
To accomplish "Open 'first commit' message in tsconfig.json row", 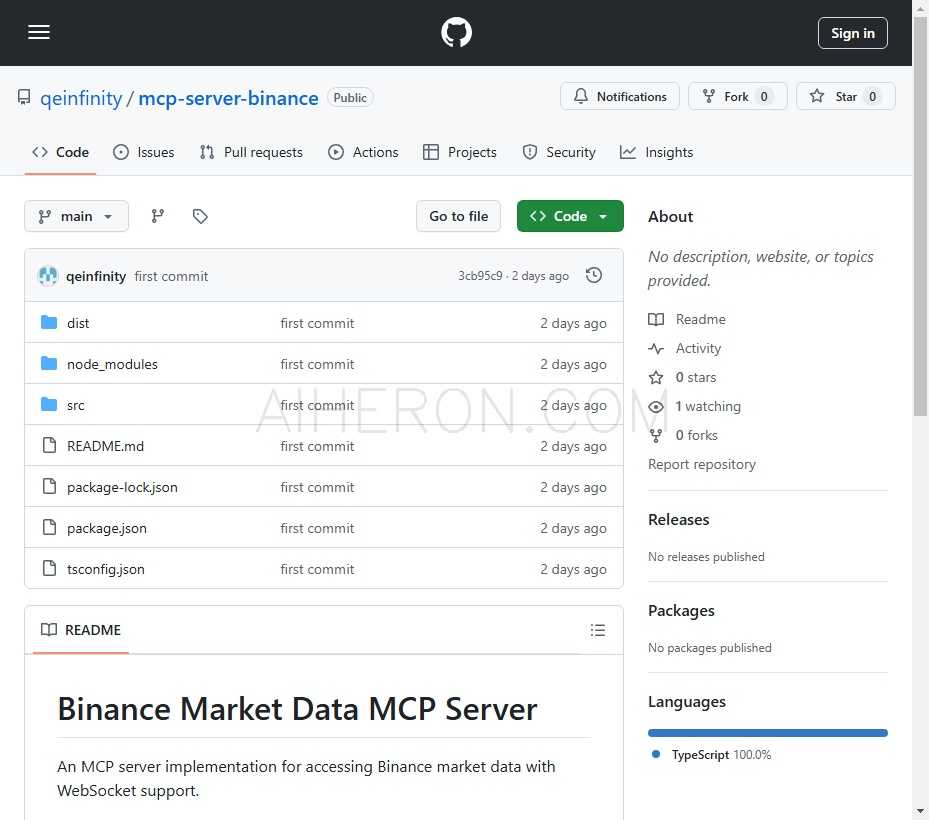I will click(x=317, y=569).
